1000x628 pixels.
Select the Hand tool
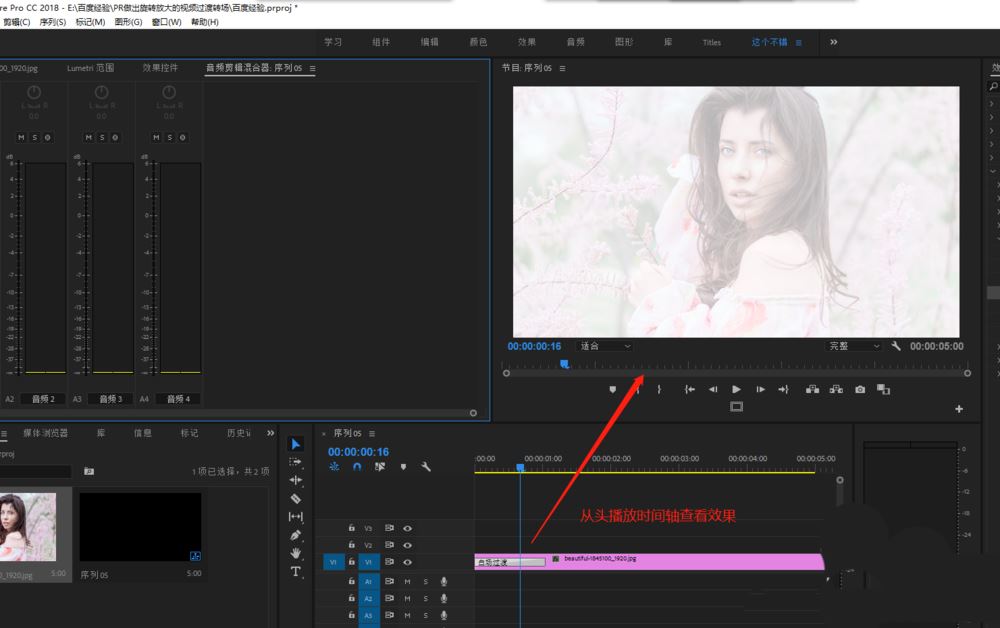[x=295, y=553]
